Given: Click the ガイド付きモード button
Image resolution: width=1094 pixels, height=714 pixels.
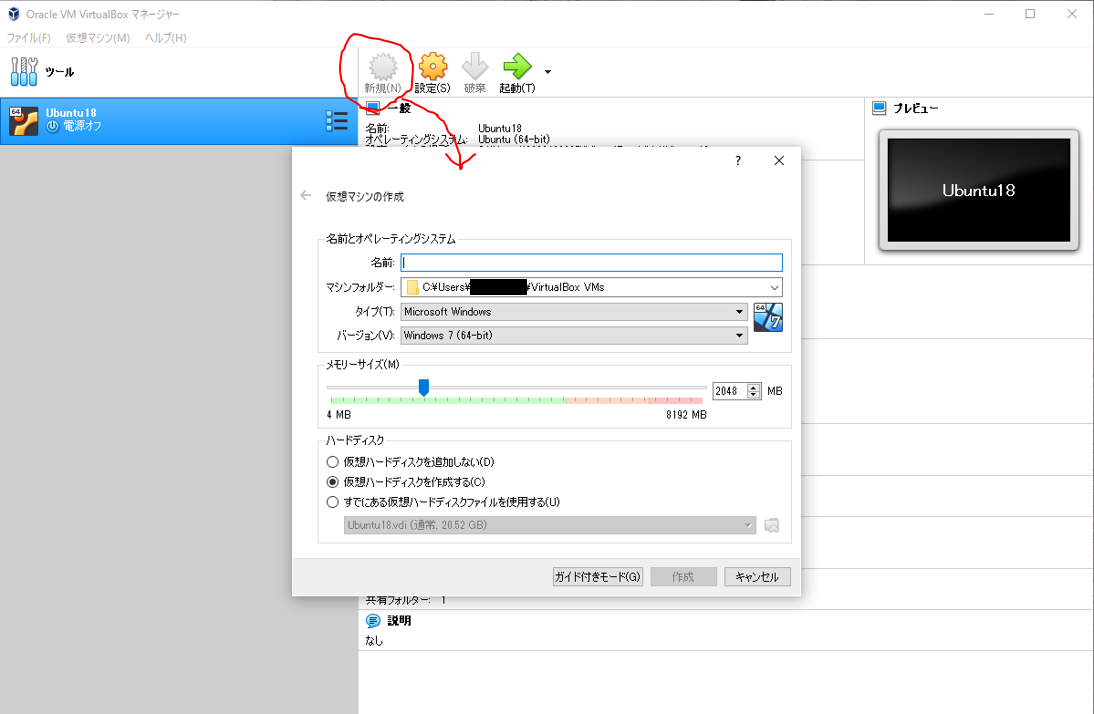Looking at the screenshot, I should click(x=597, y=576).
